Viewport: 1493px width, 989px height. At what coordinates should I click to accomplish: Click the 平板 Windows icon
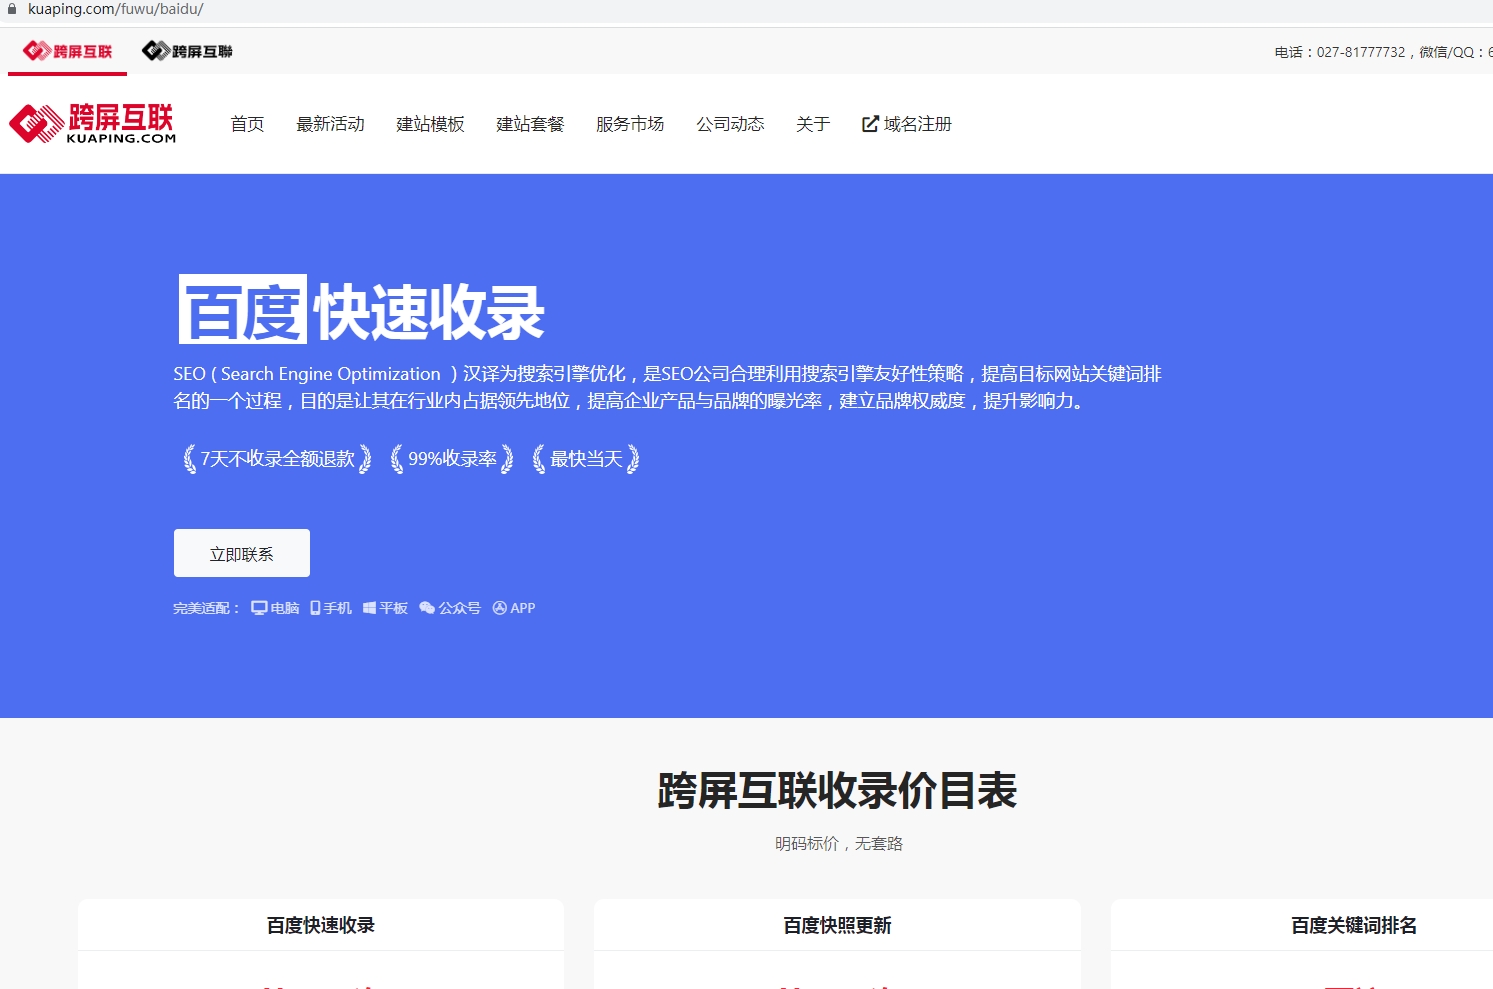point(369,608)
